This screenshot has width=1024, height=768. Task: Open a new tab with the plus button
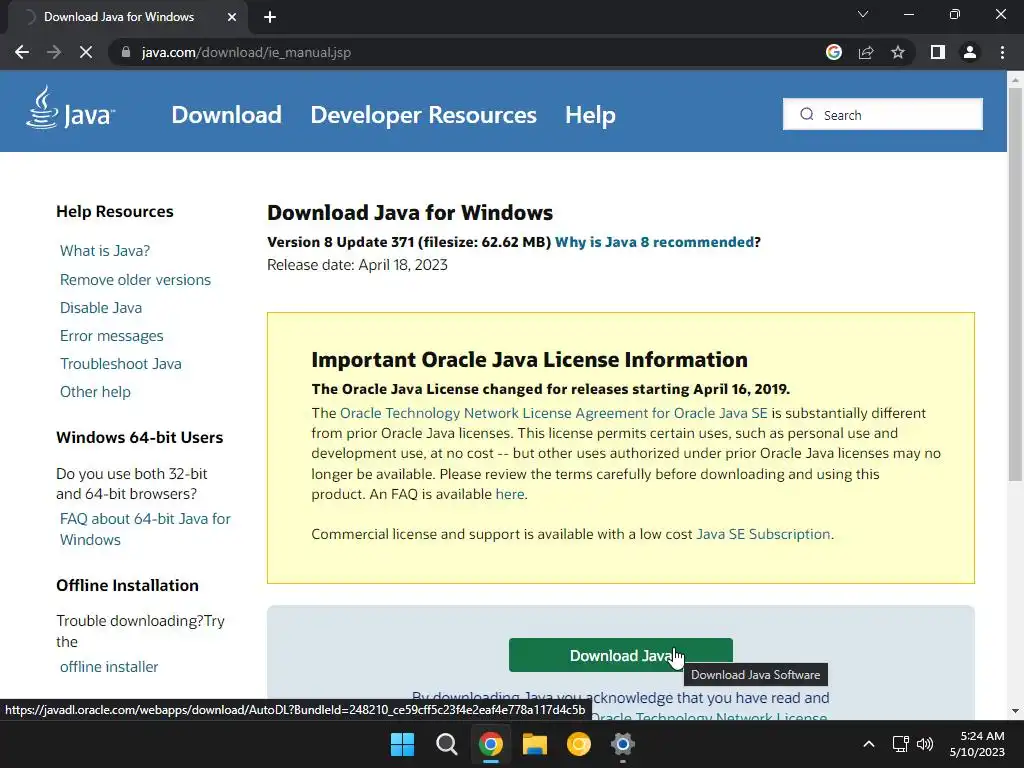pos(270,17)
